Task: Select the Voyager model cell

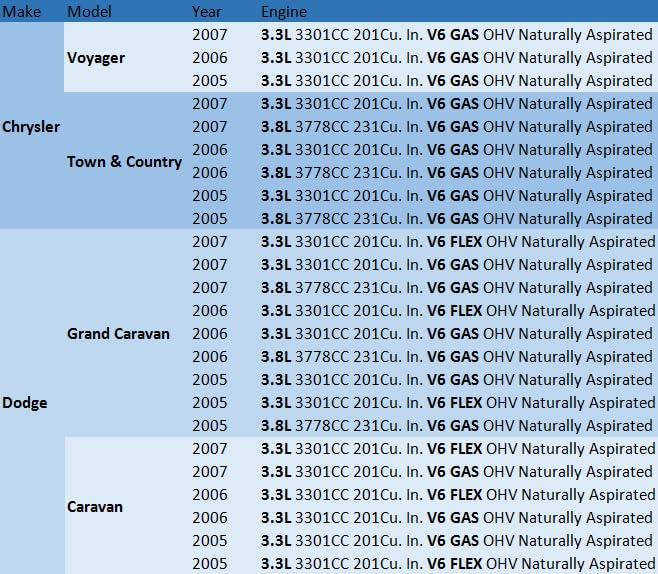Action: click(96, 58)
